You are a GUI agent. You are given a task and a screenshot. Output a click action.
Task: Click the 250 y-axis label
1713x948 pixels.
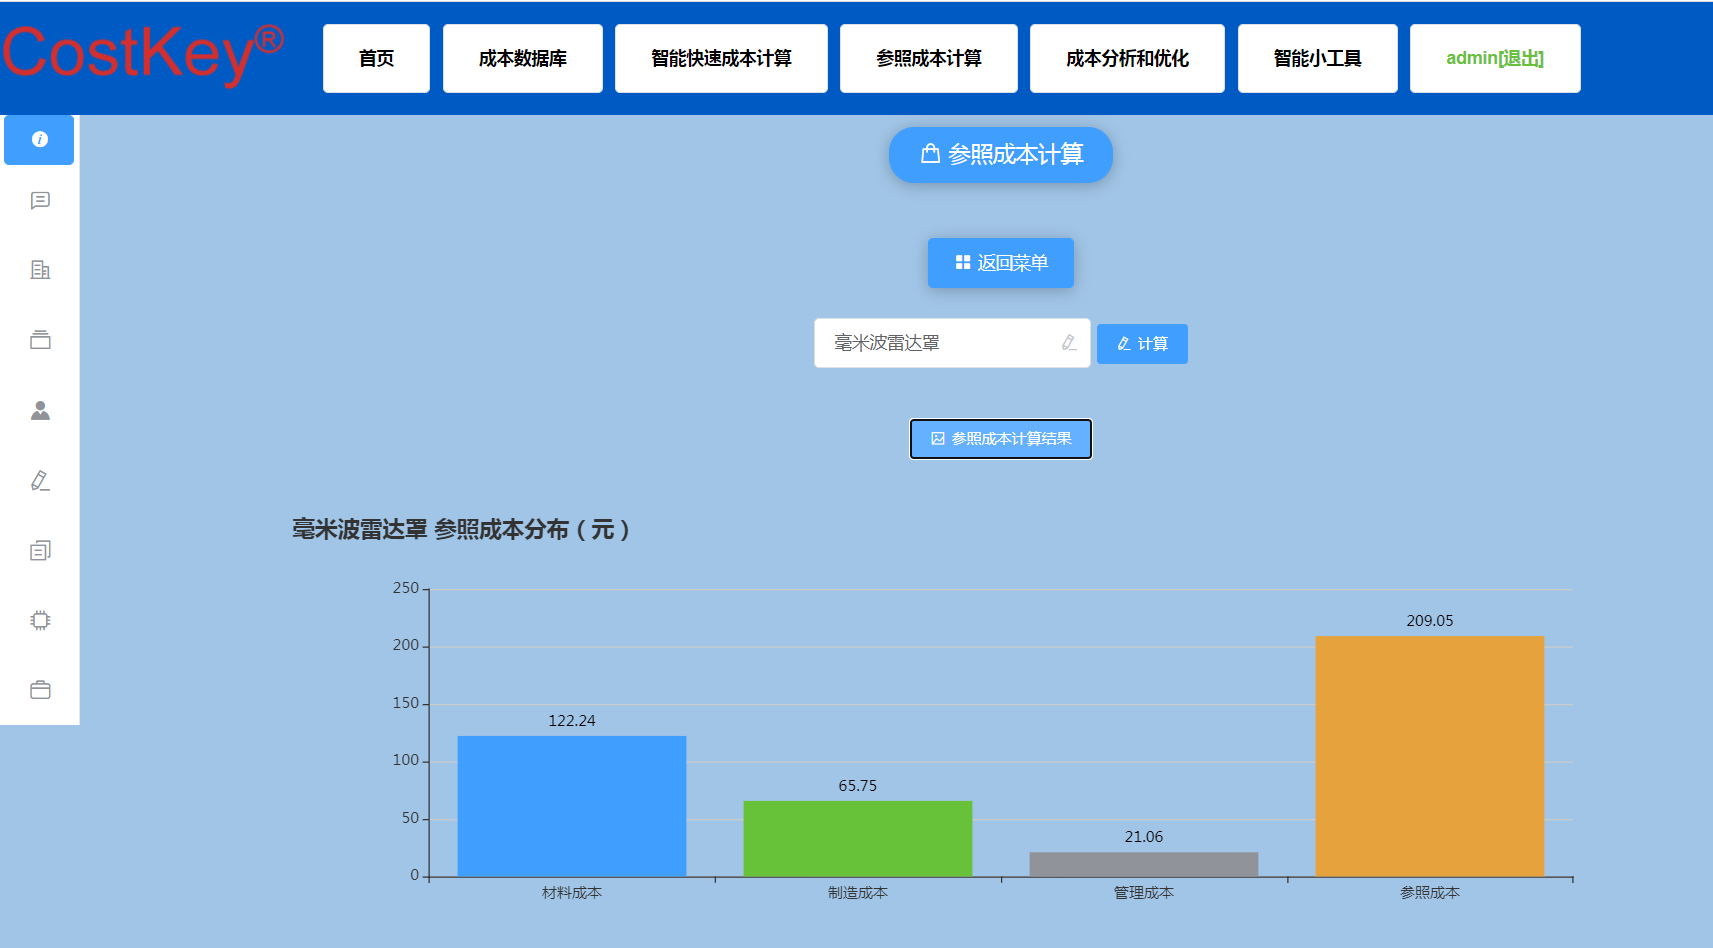coord(406,588)
